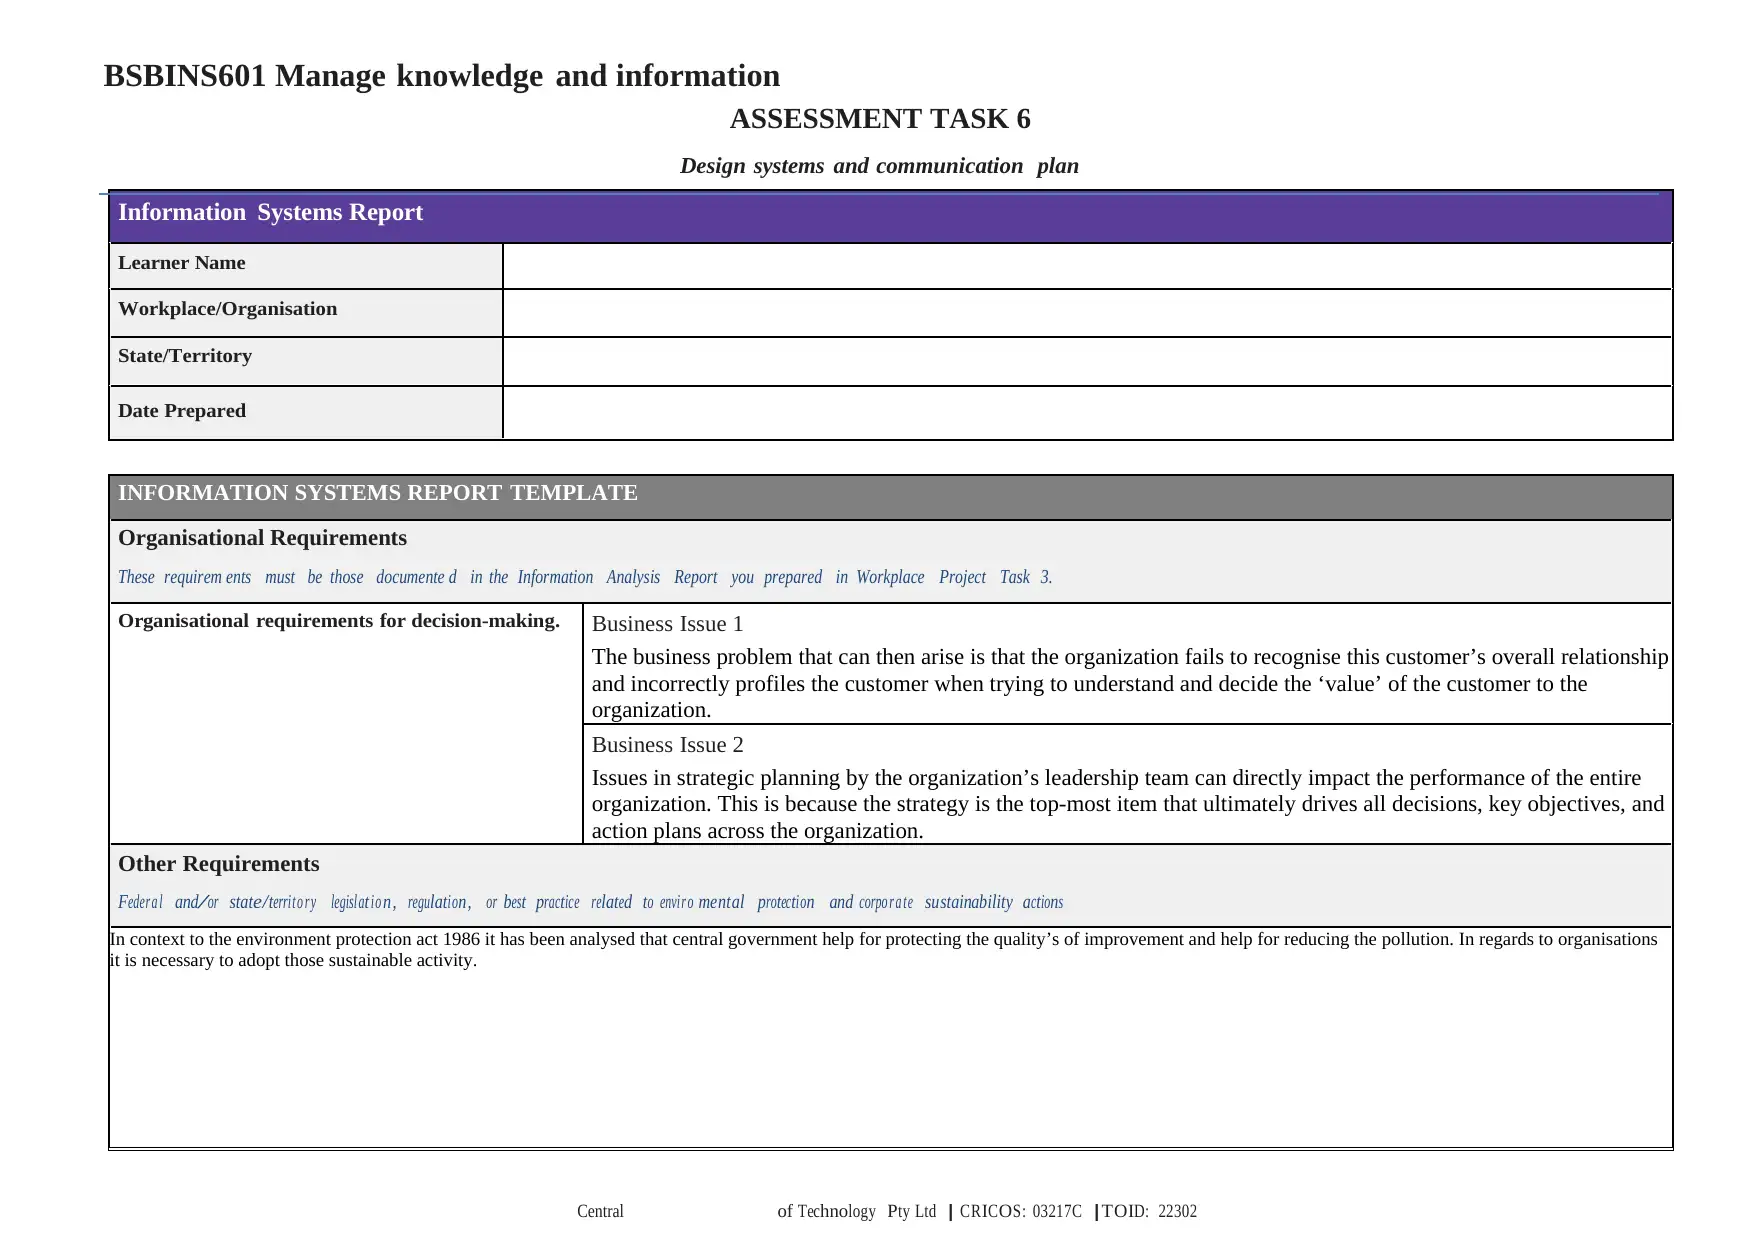Click the italic note 'Federal and/or state/territory legislation'
The width and height of the screenshot is (1756, 1241).
click(x=591, y=902)
